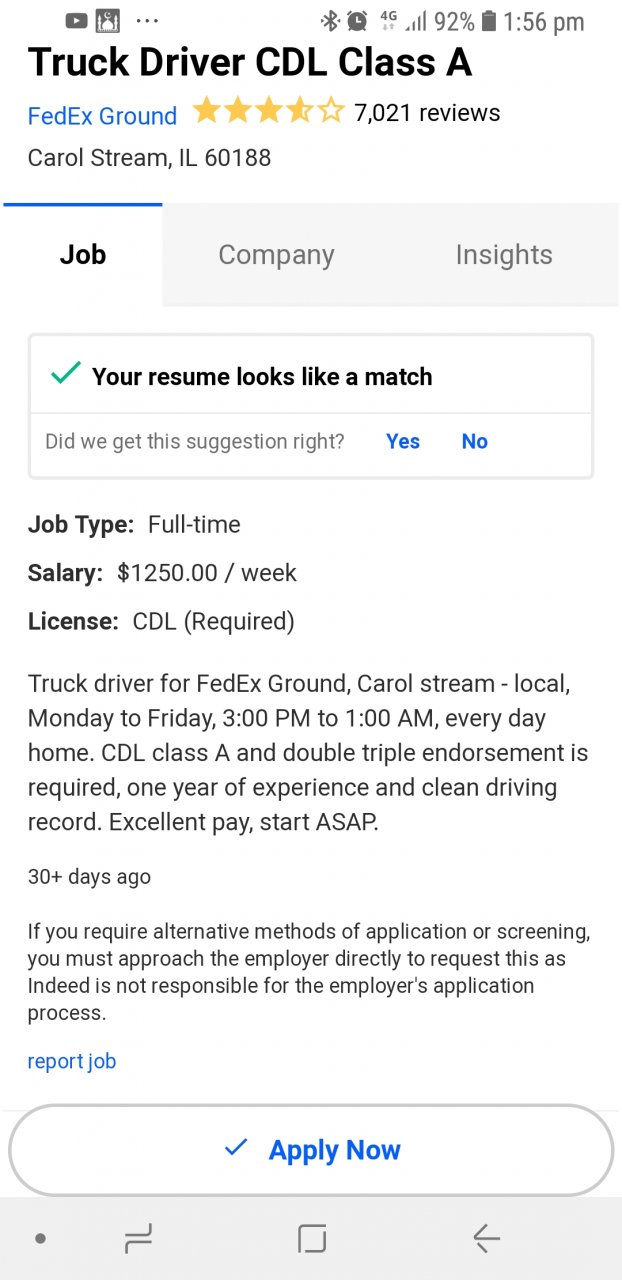Tap the alarm clock status icon
The image size is (622, 1280).
tap(357, 21)
